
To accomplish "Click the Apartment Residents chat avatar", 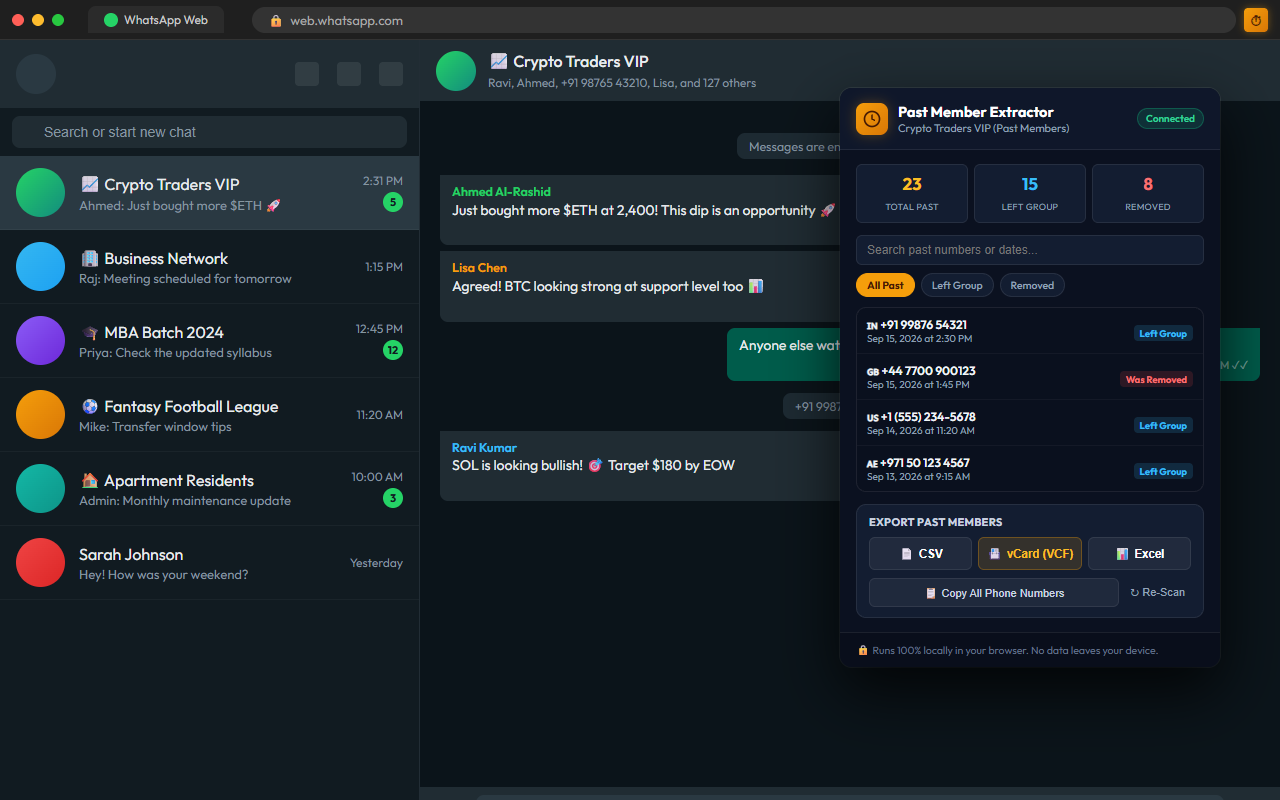I will (x=40, y=489).
